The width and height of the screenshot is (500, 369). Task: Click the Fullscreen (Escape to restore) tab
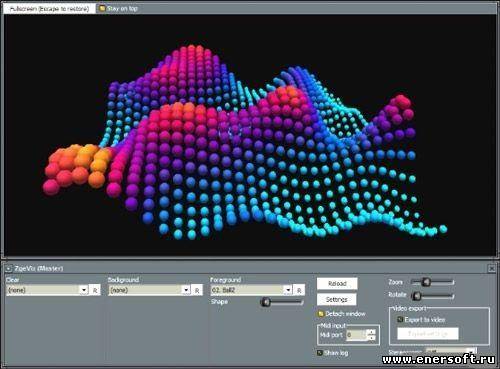(49, 9)
